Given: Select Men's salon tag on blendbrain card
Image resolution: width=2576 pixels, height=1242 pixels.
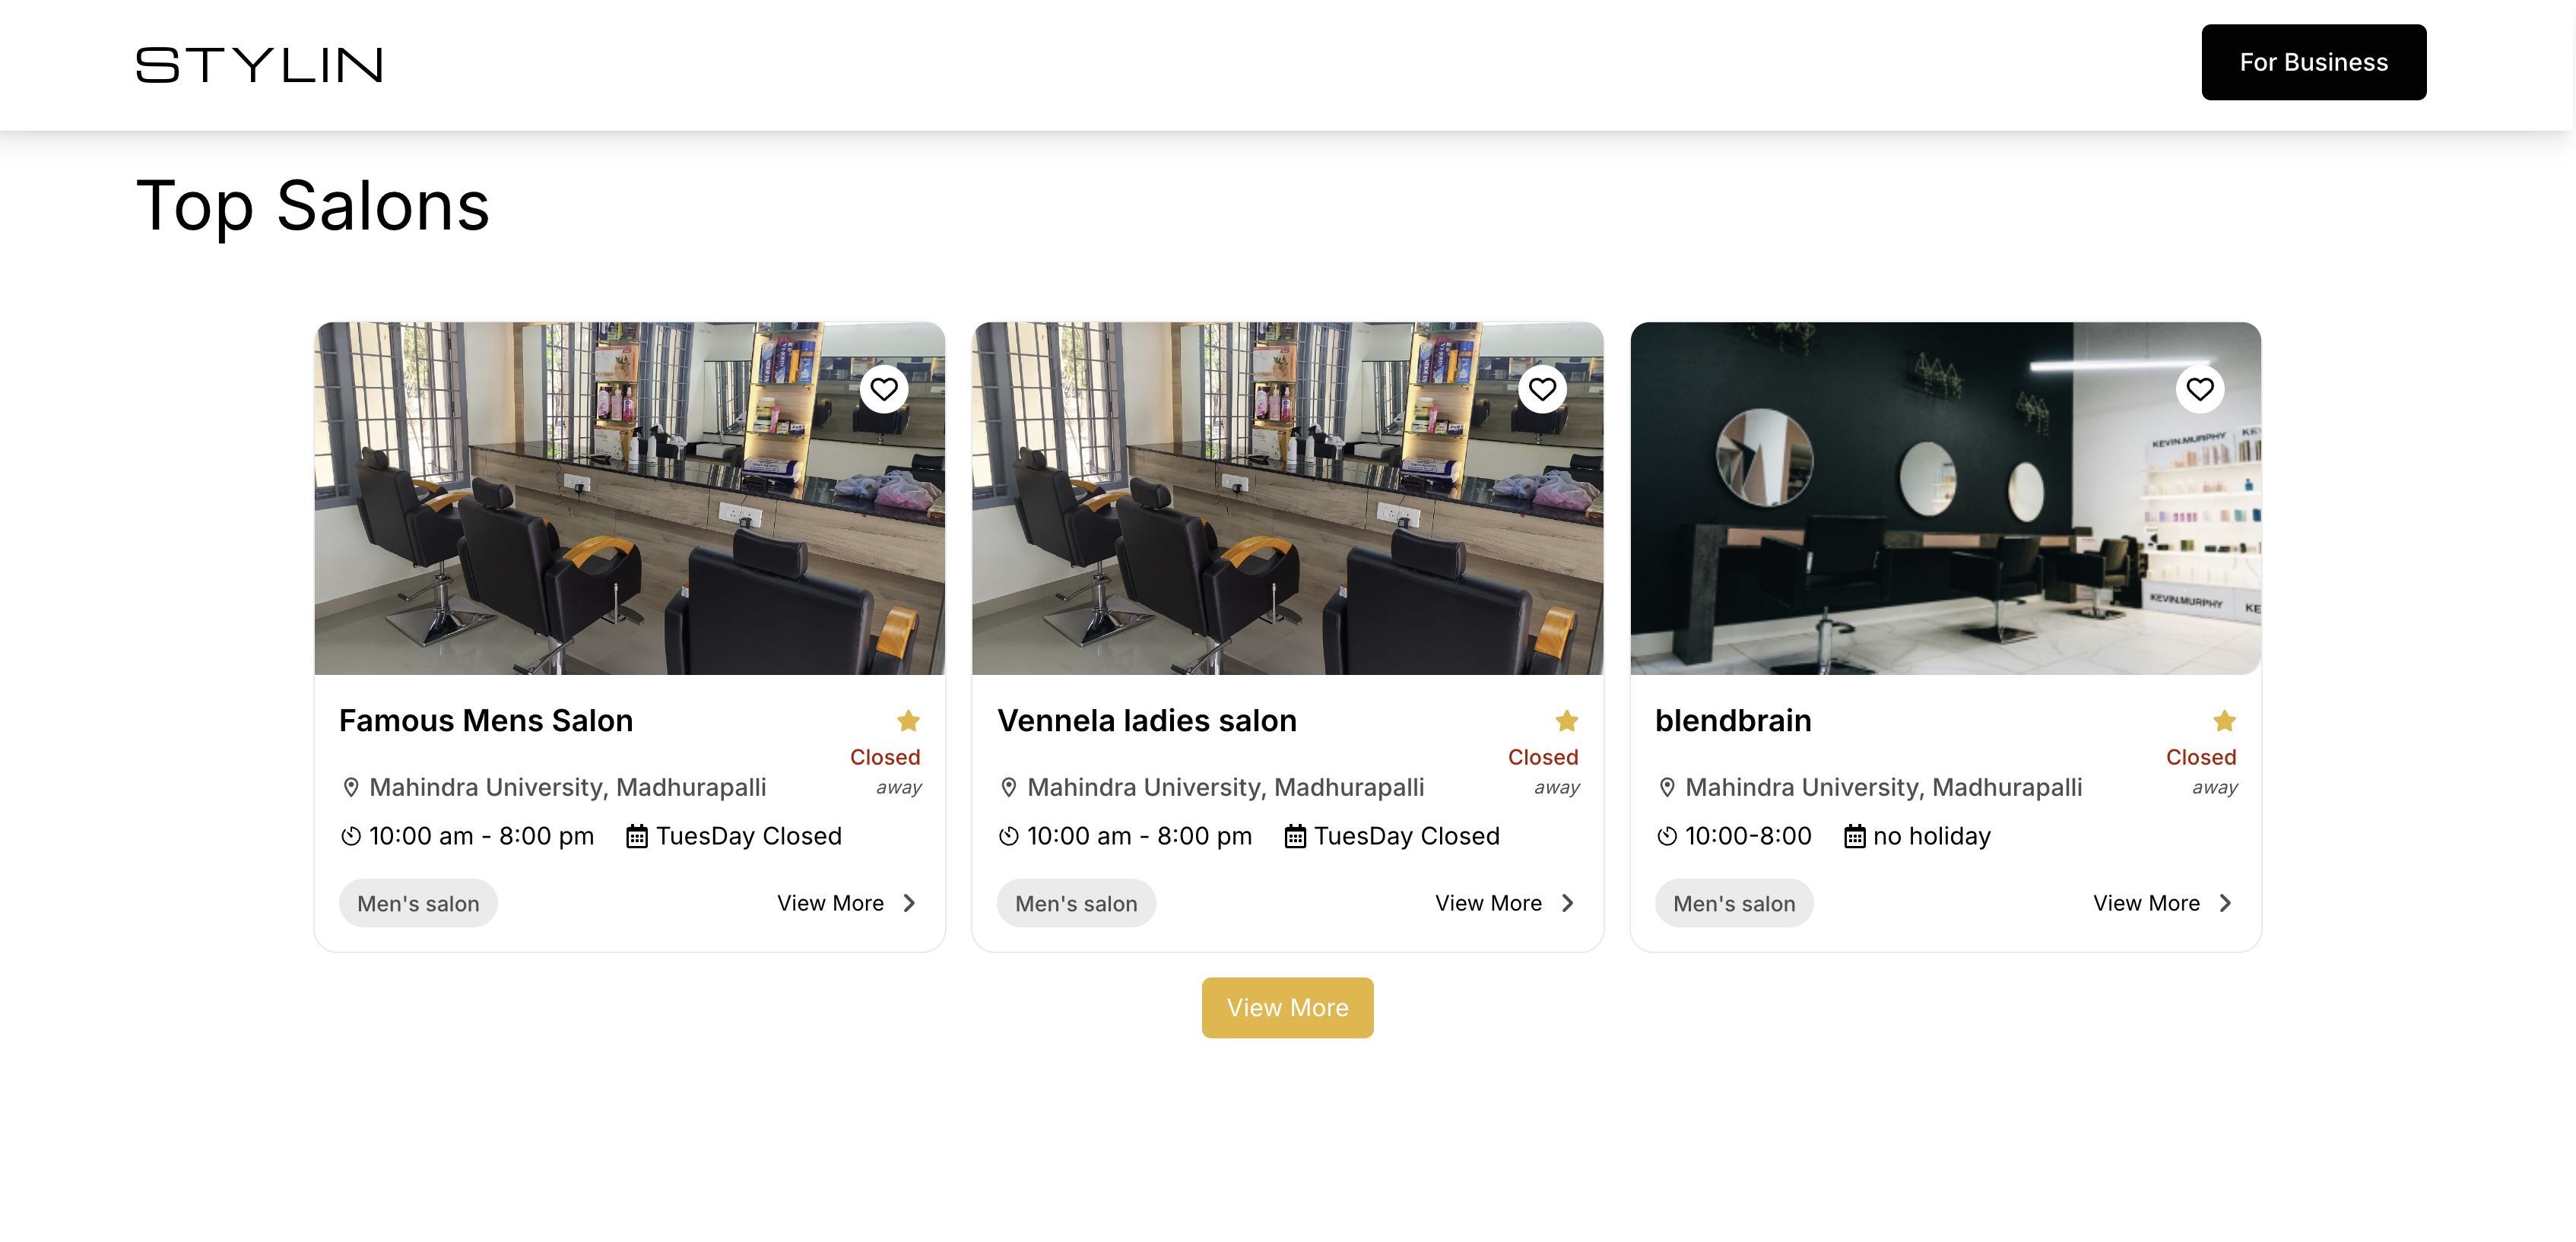Looking at the screenshot, I should 1734,903.
